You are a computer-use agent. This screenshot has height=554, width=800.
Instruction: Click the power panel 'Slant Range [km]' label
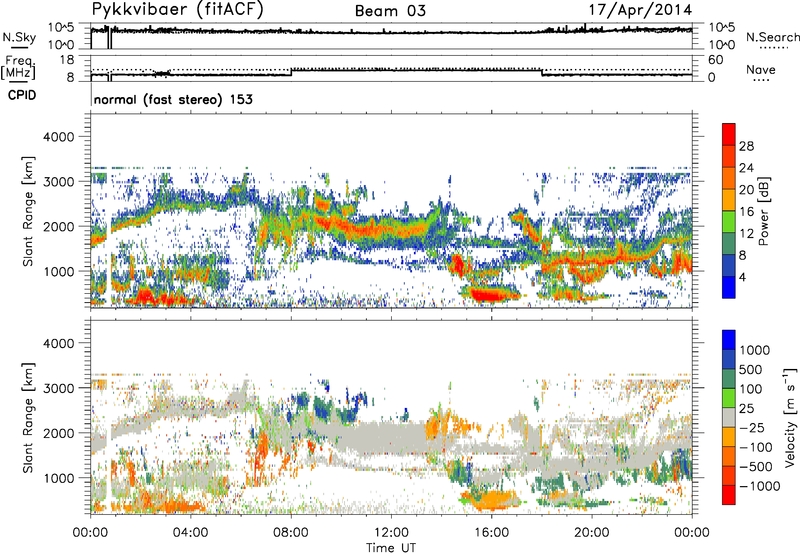point(28,211)
